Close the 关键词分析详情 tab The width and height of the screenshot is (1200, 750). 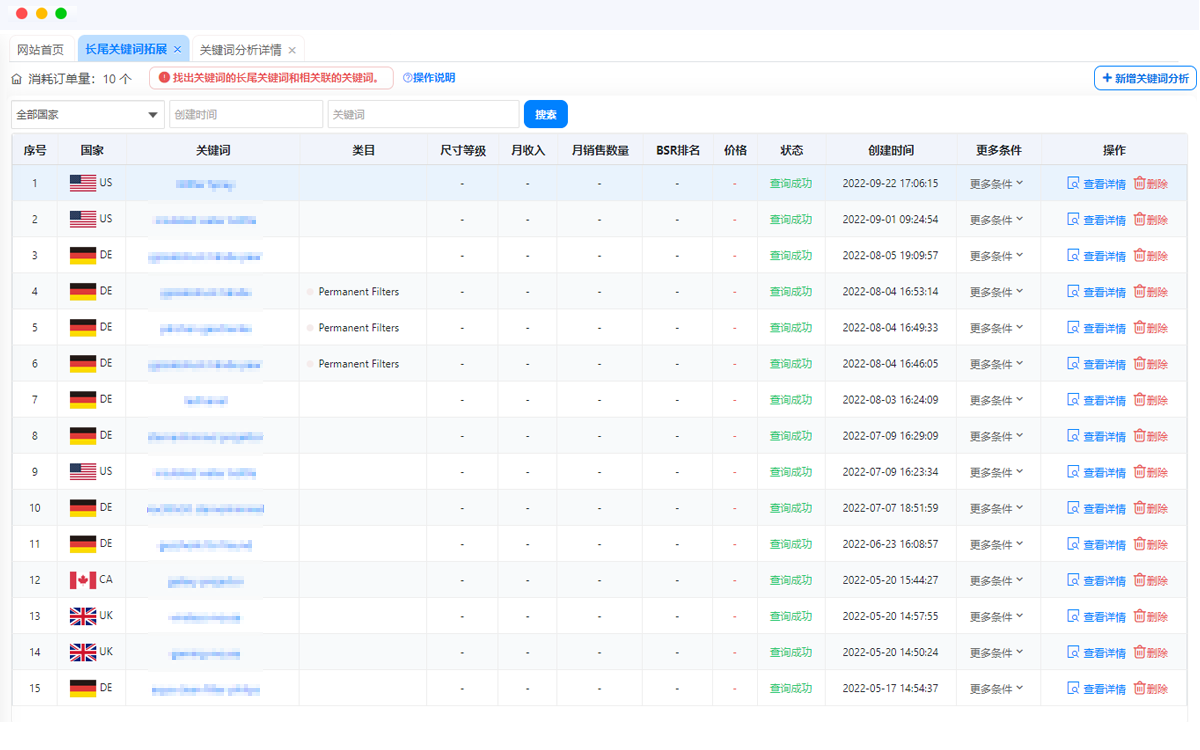[x=292, y=50]
